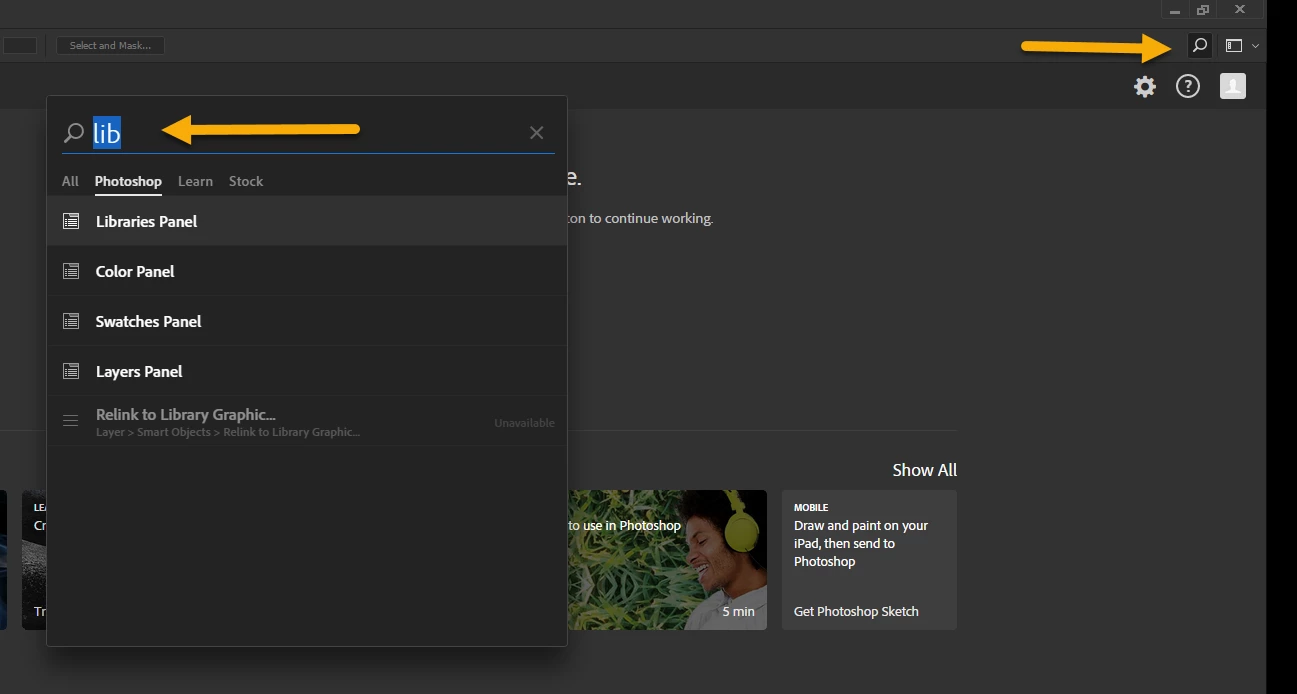Expand the workspace switcher dropdown arrow
The width and height of the screenshot is (1297, 694).
(x=1255, y=46)
